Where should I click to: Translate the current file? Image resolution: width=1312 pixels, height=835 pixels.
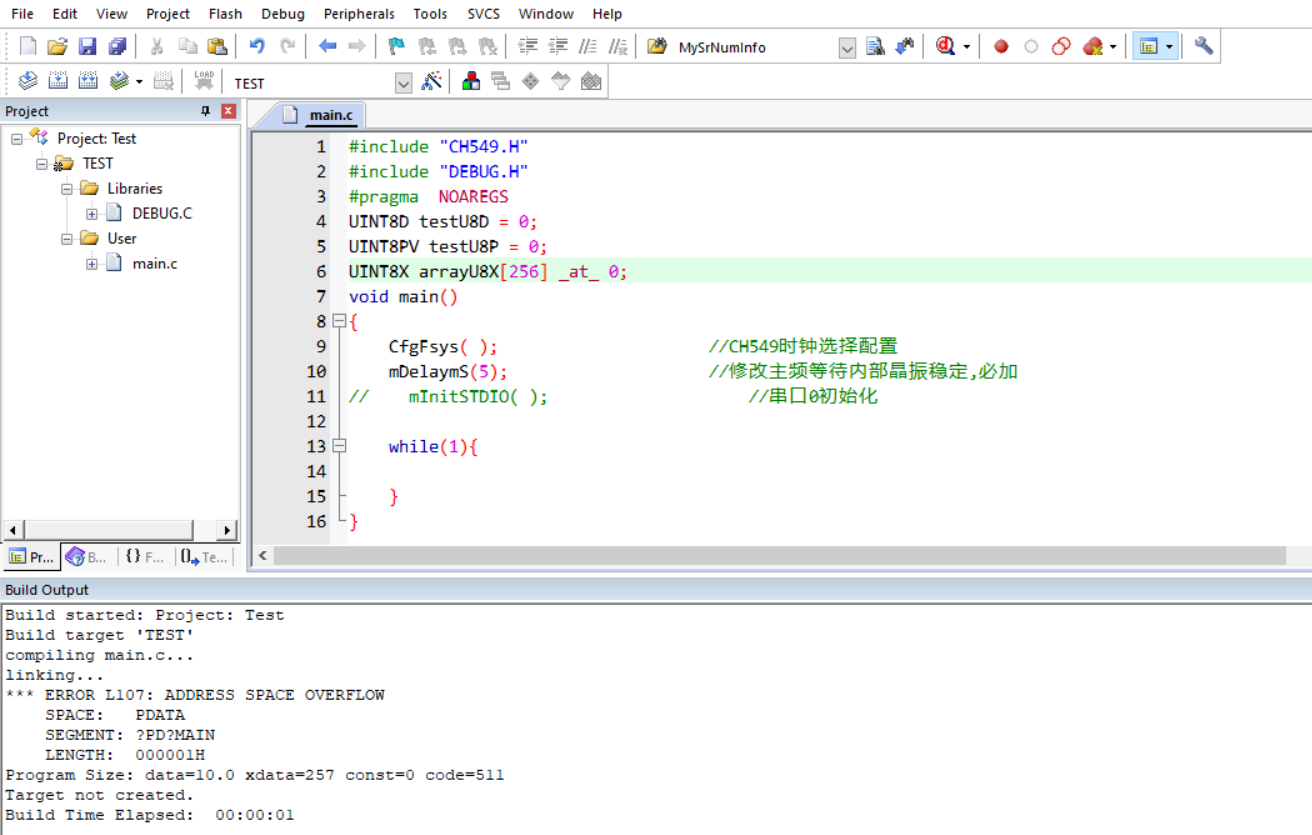tap(28, 82)
